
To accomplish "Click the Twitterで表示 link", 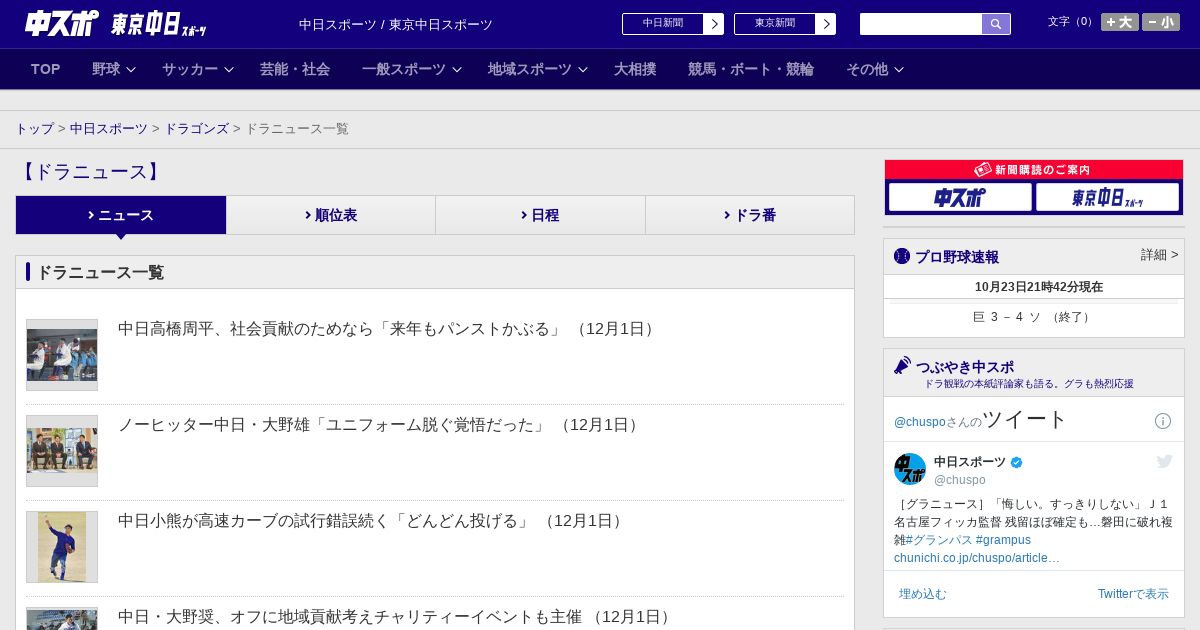I will click(1133, 594).
